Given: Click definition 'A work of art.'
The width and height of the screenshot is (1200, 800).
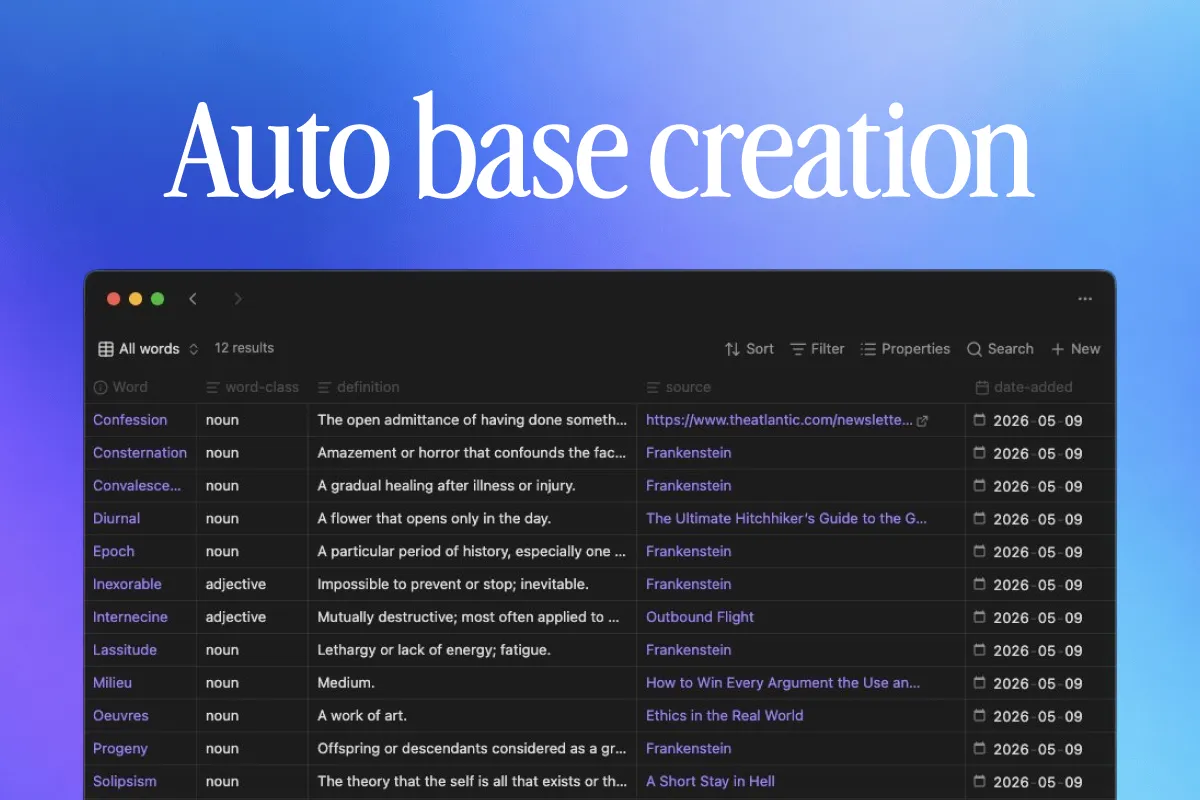Looking at the screenshot, I should coord(362,716).
